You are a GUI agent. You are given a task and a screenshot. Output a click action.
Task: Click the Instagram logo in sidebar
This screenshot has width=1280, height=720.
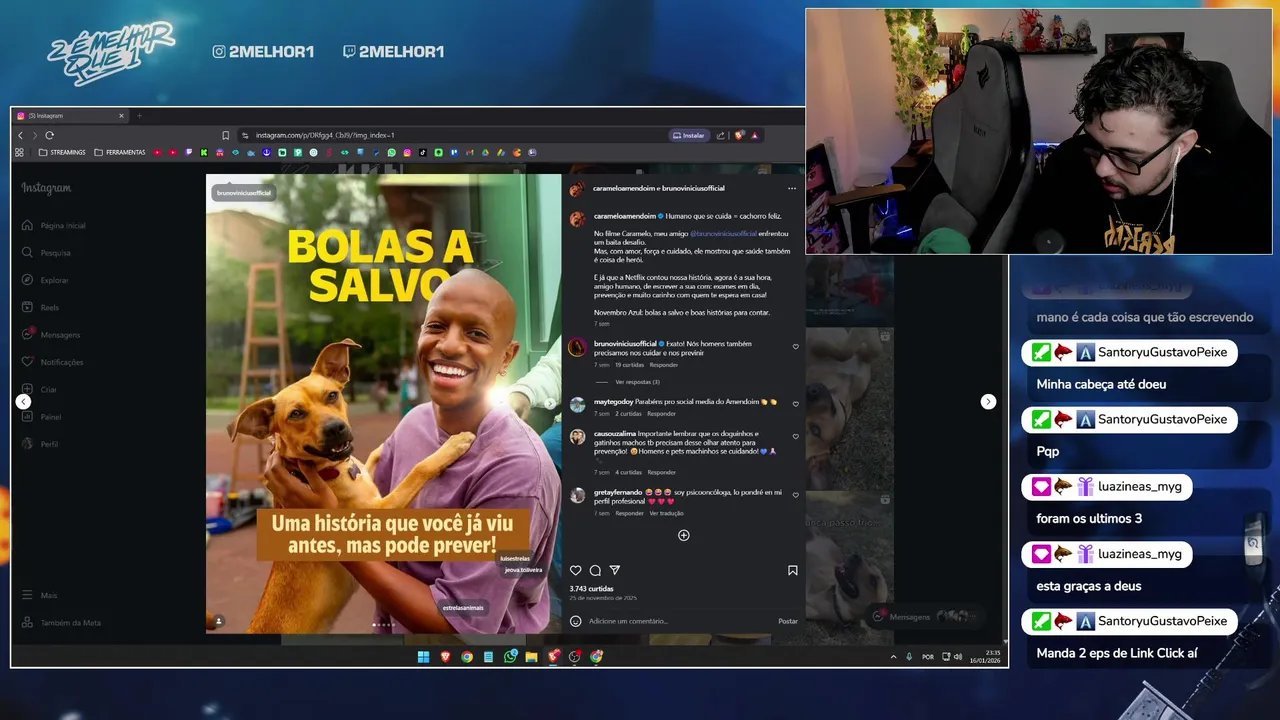tap(46, 188)
